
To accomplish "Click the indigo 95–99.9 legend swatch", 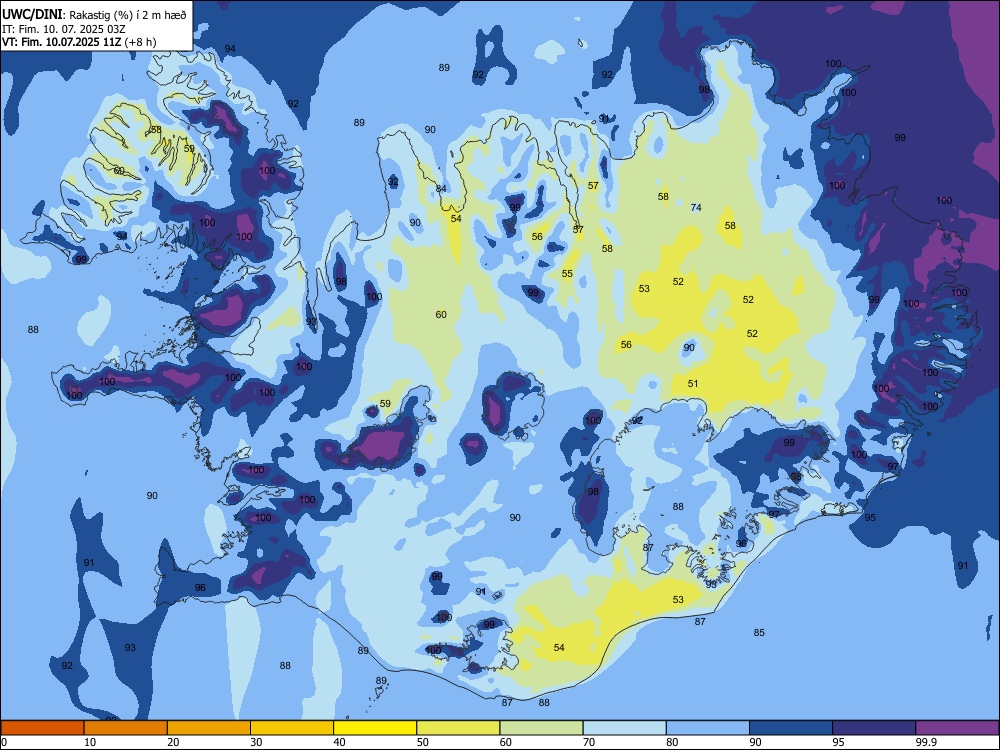I will [874, 728].
